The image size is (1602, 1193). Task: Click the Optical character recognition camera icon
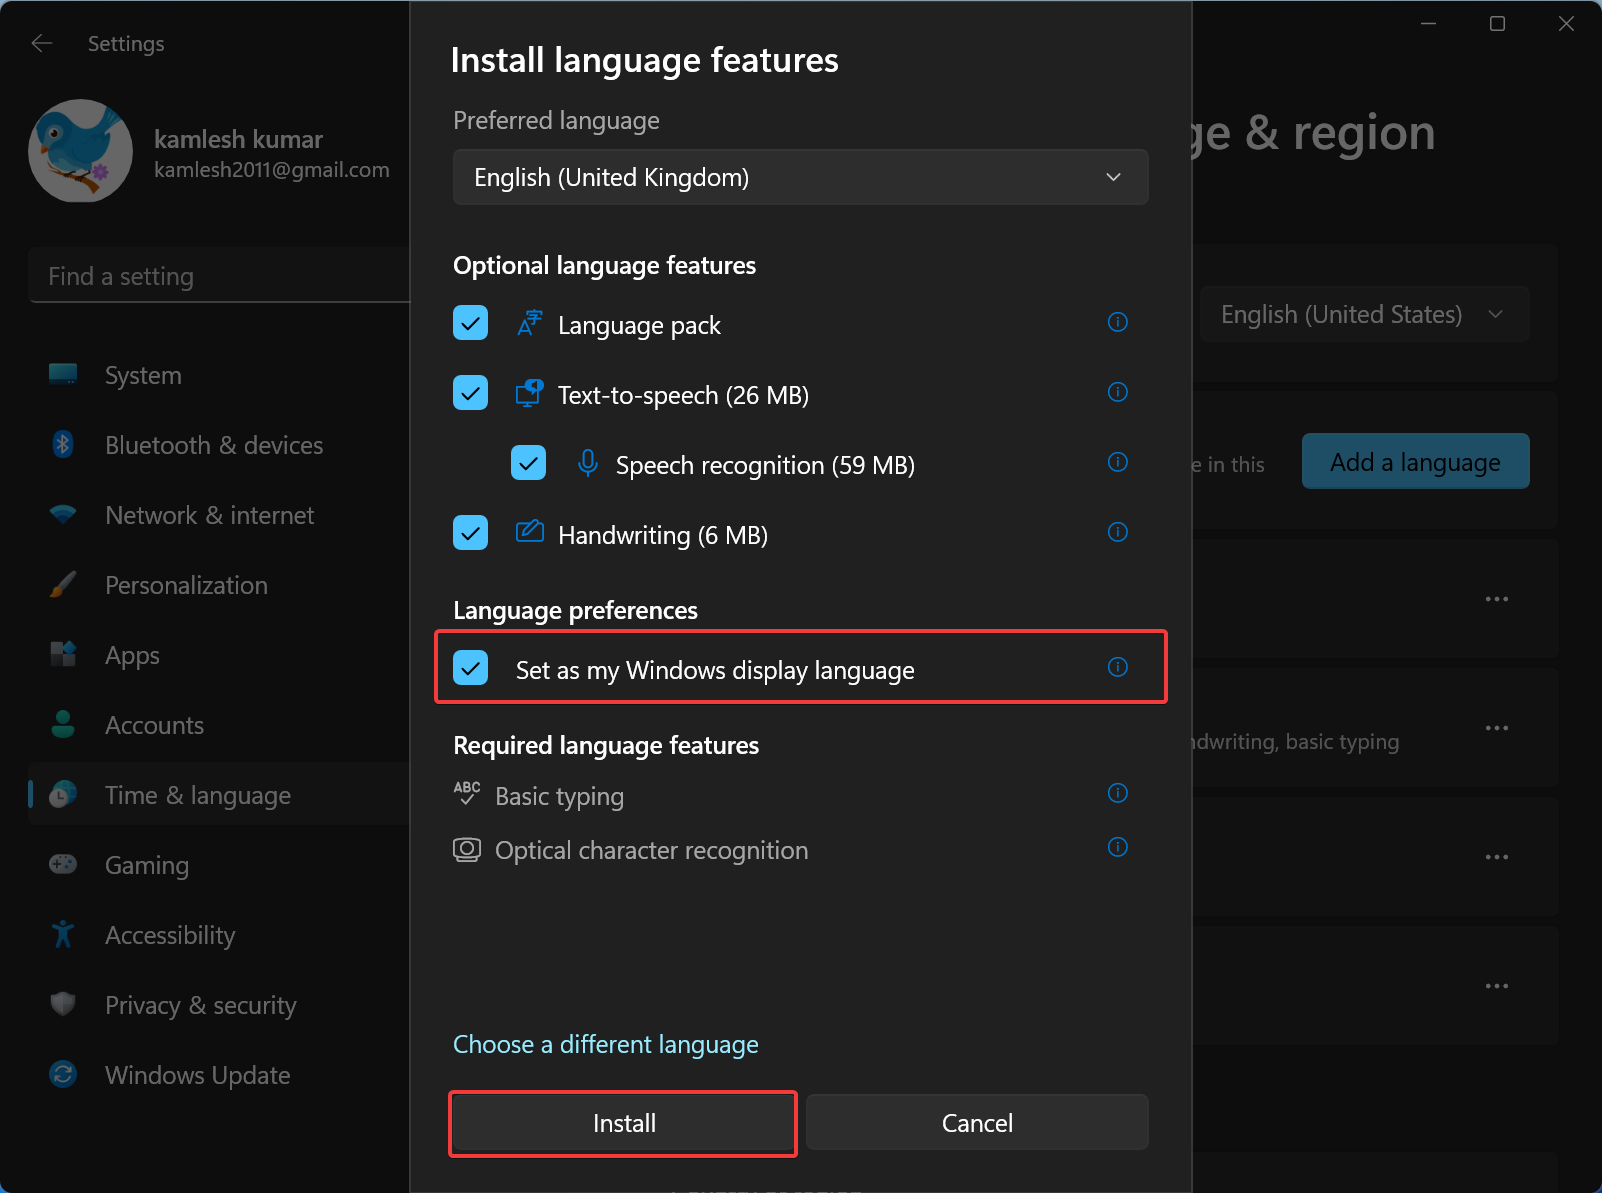click(467, 849)
